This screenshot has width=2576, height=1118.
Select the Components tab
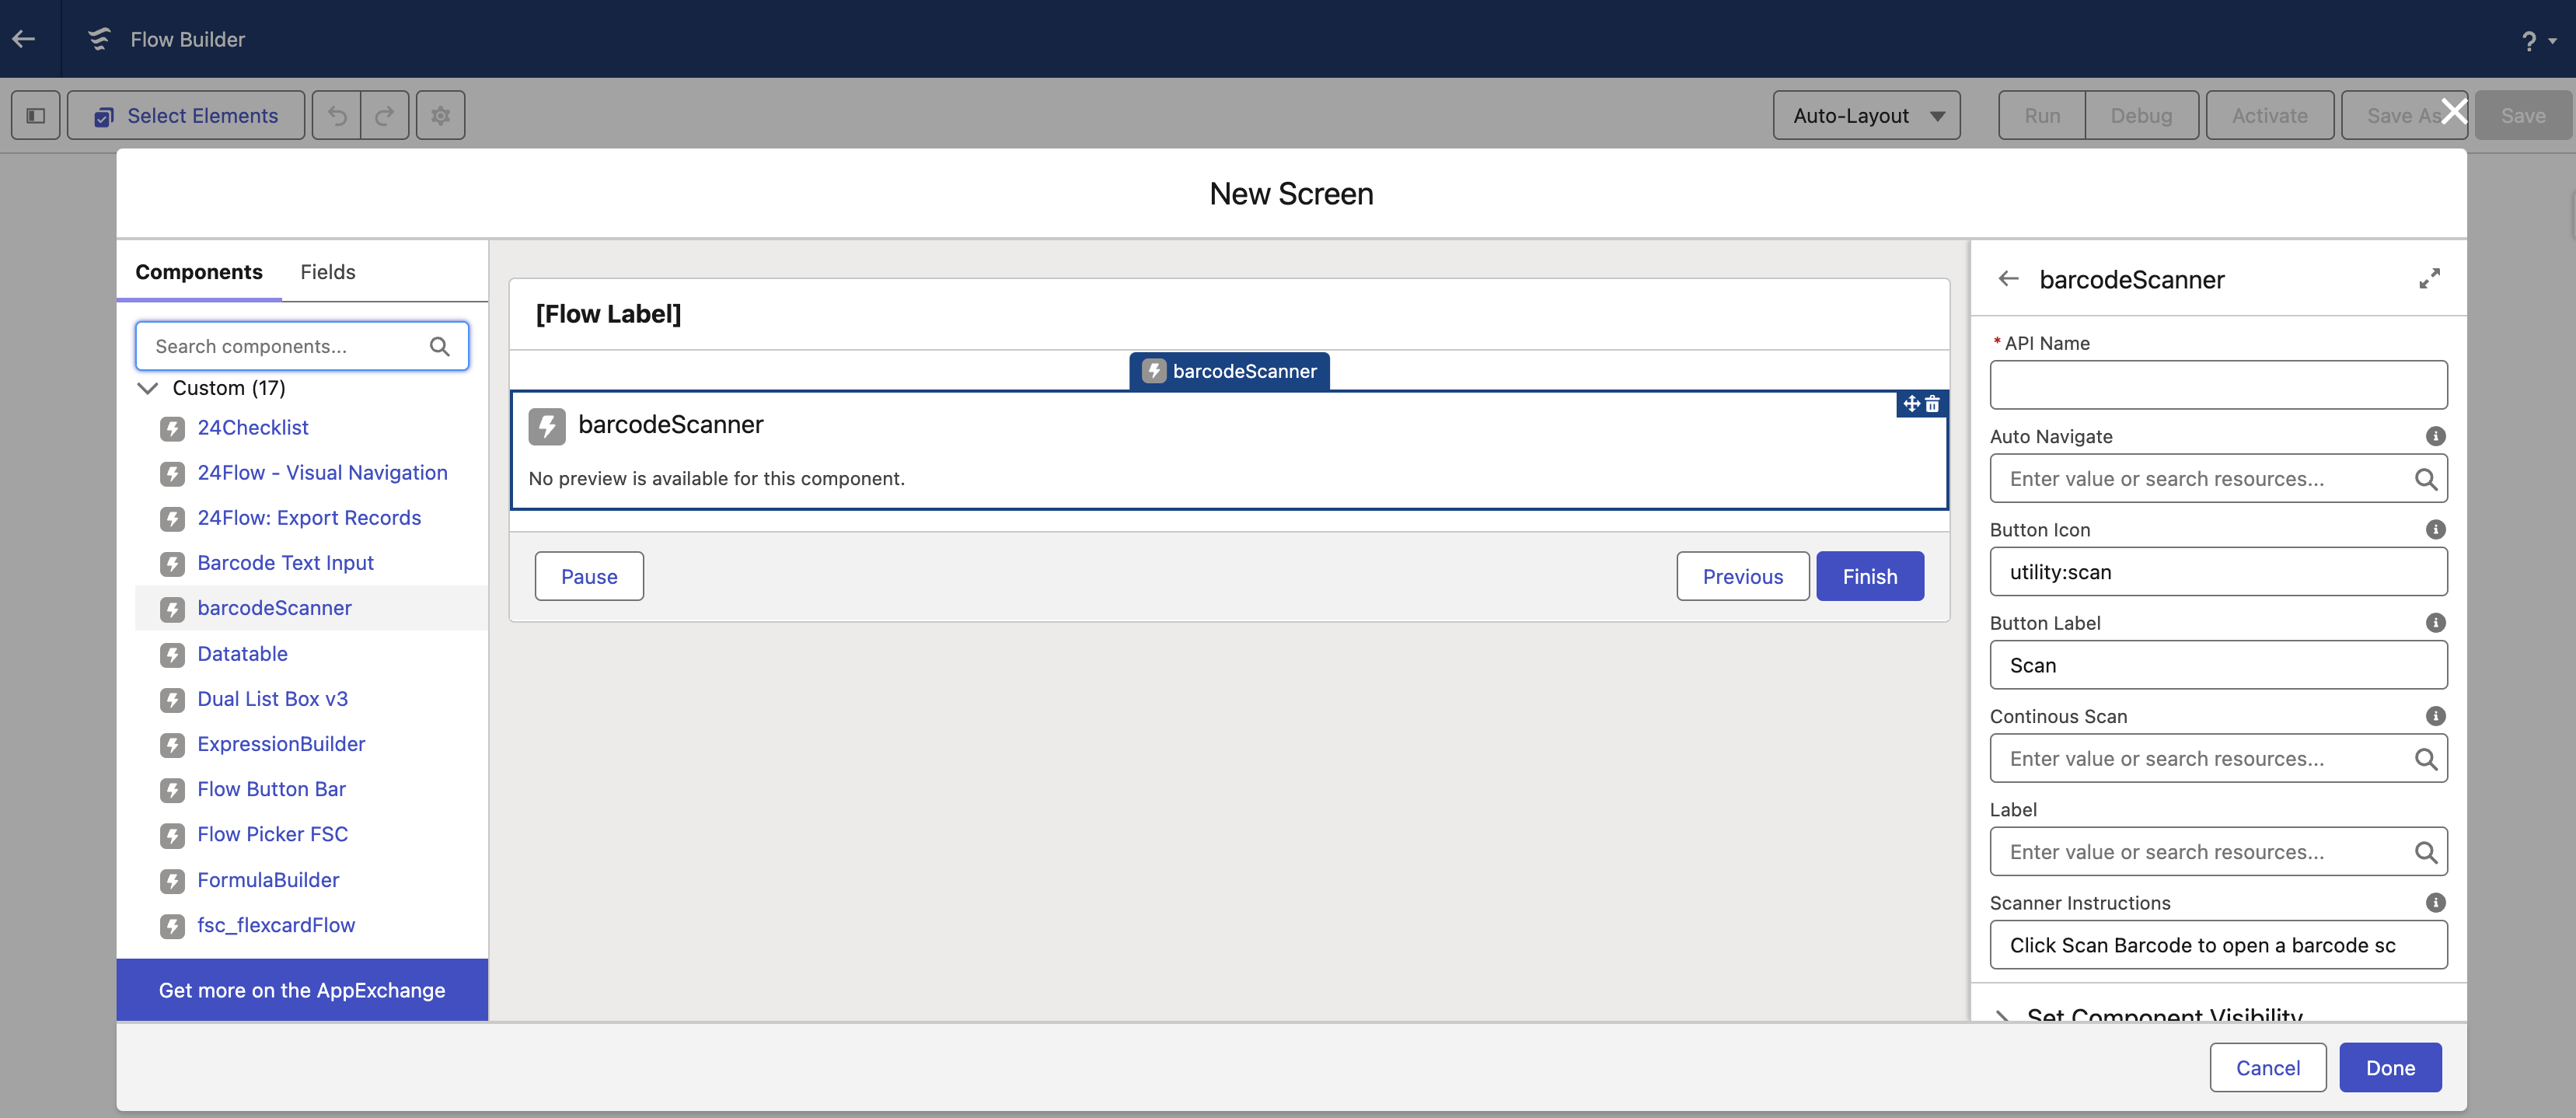point(199,272)
